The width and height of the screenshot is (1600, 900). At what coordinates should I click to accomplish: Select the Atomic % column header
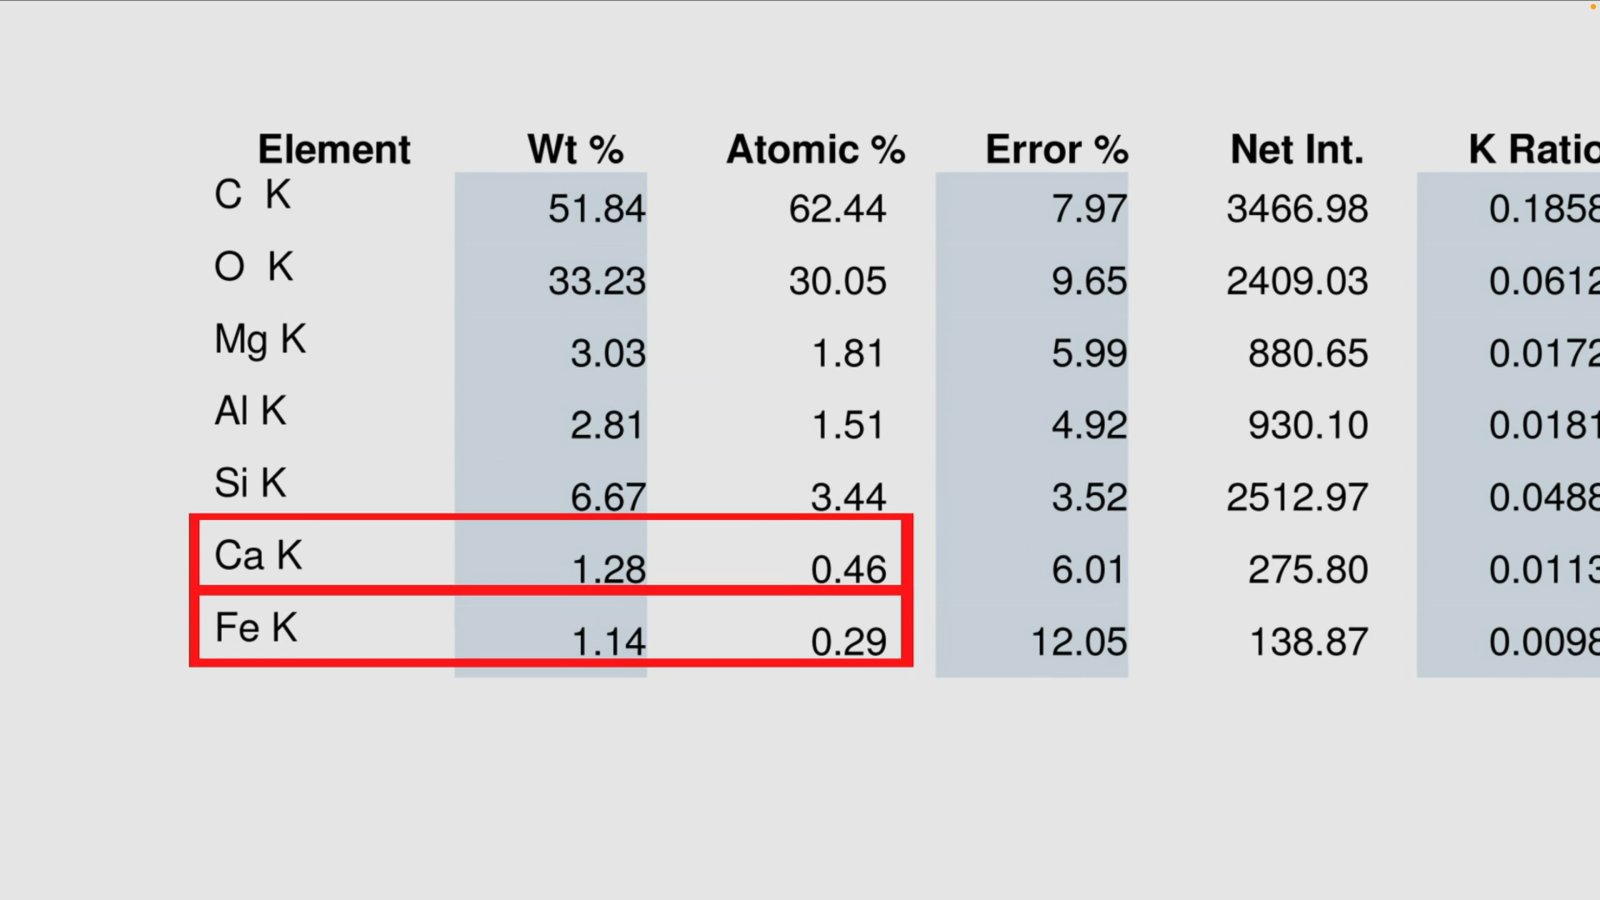tap(815, 150)
